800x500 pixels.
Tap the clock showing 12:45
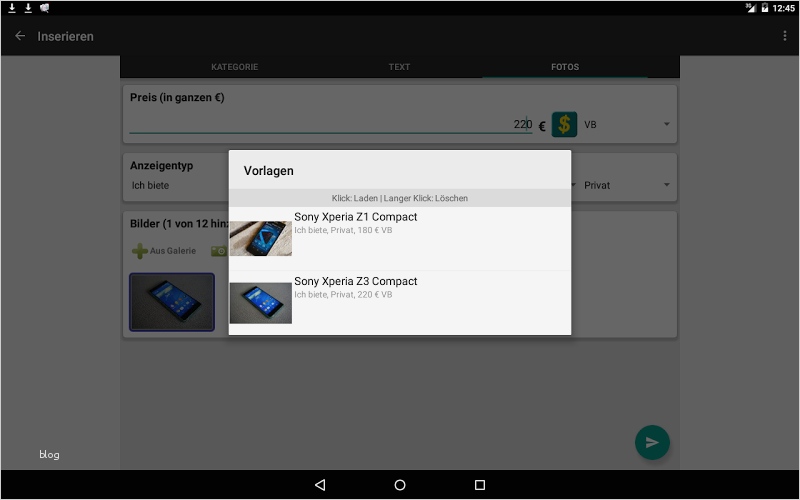784,8
